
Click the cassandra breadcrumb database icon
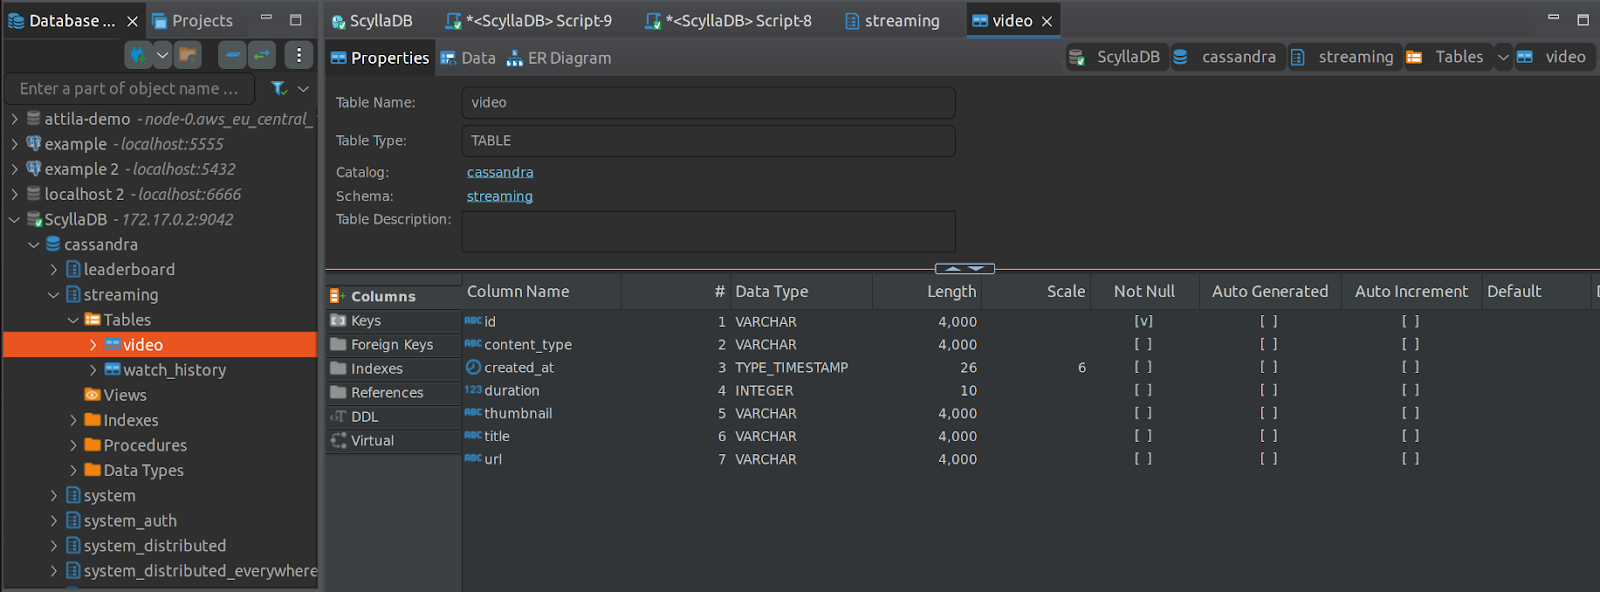point(1180,57)
